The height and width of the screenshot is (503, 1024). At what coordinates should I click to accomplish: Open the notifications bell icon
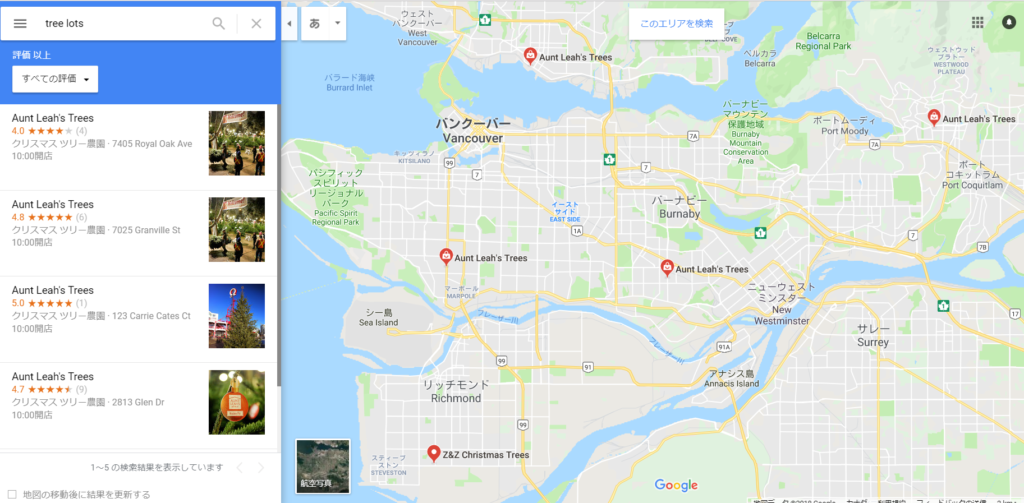click(x=1009, y=23)
